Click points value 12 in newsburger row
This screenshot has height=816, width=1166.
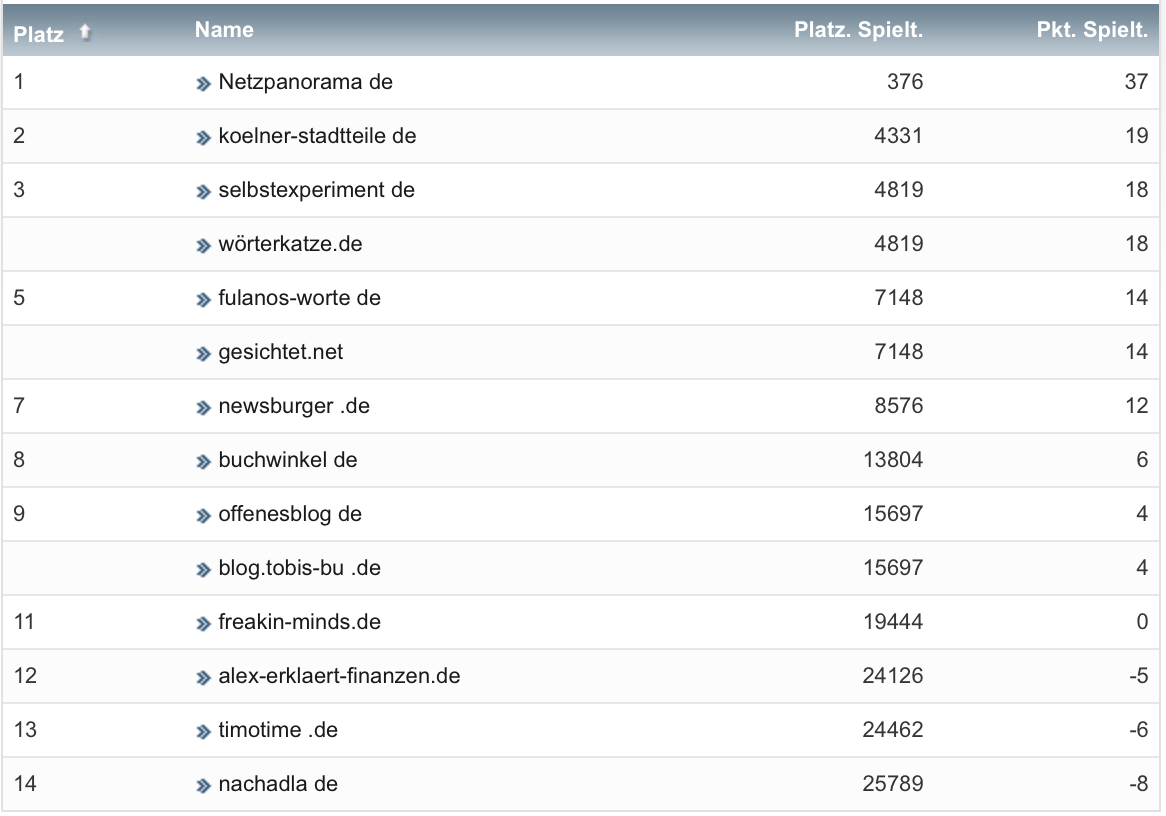(x=1136, y=406)
